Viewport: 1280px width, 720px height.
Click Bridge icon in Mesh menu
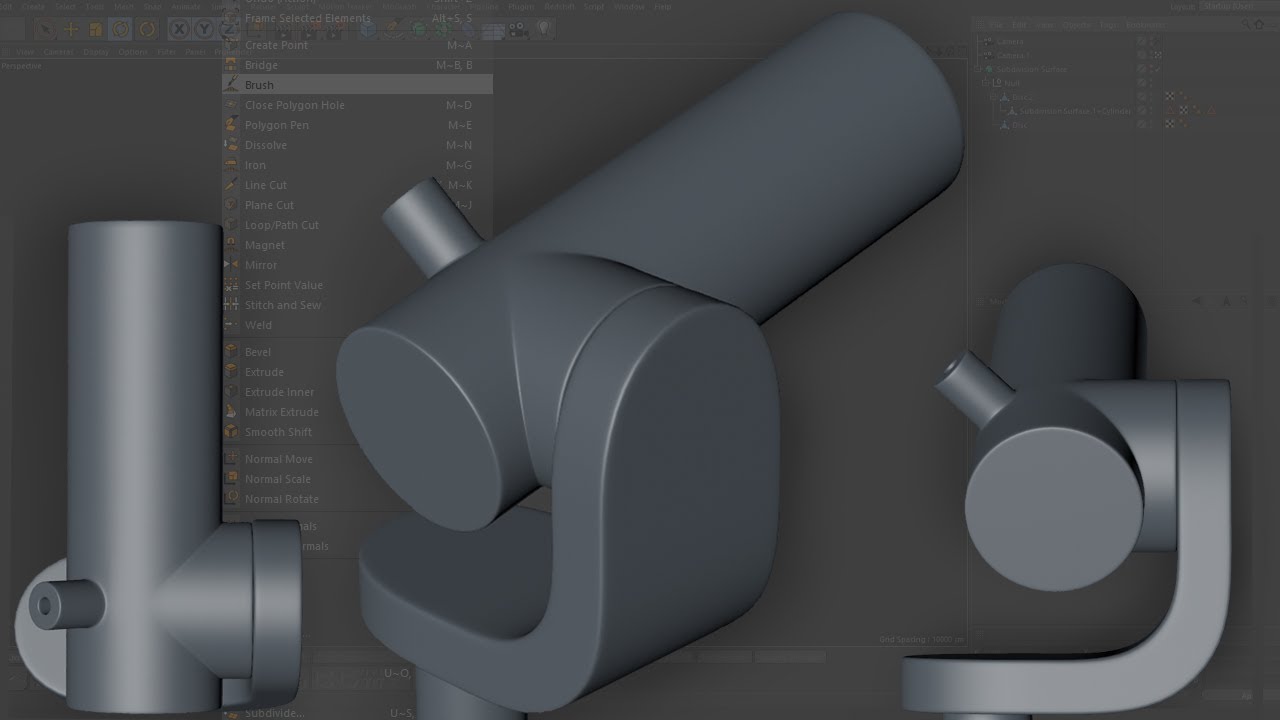coord(231,65)
